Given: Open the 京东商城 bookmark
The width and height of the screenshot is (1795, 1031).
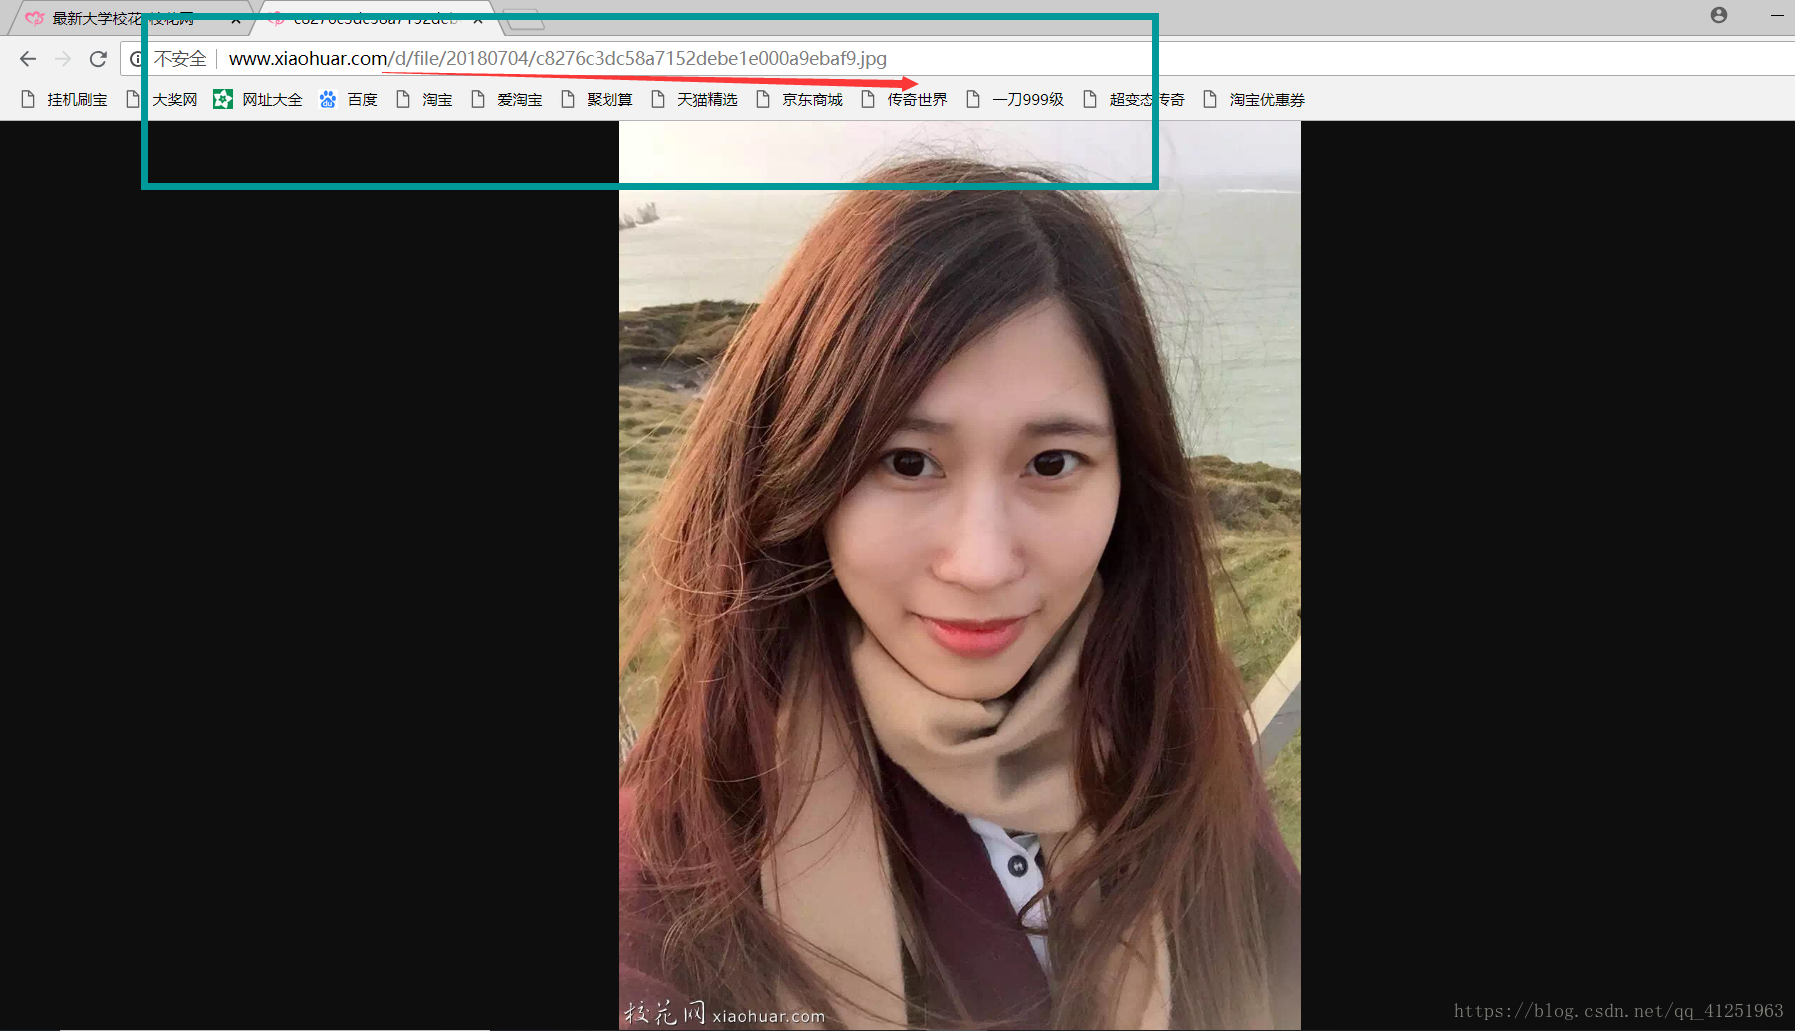Looking at the screenshot, I should [813, 99].
